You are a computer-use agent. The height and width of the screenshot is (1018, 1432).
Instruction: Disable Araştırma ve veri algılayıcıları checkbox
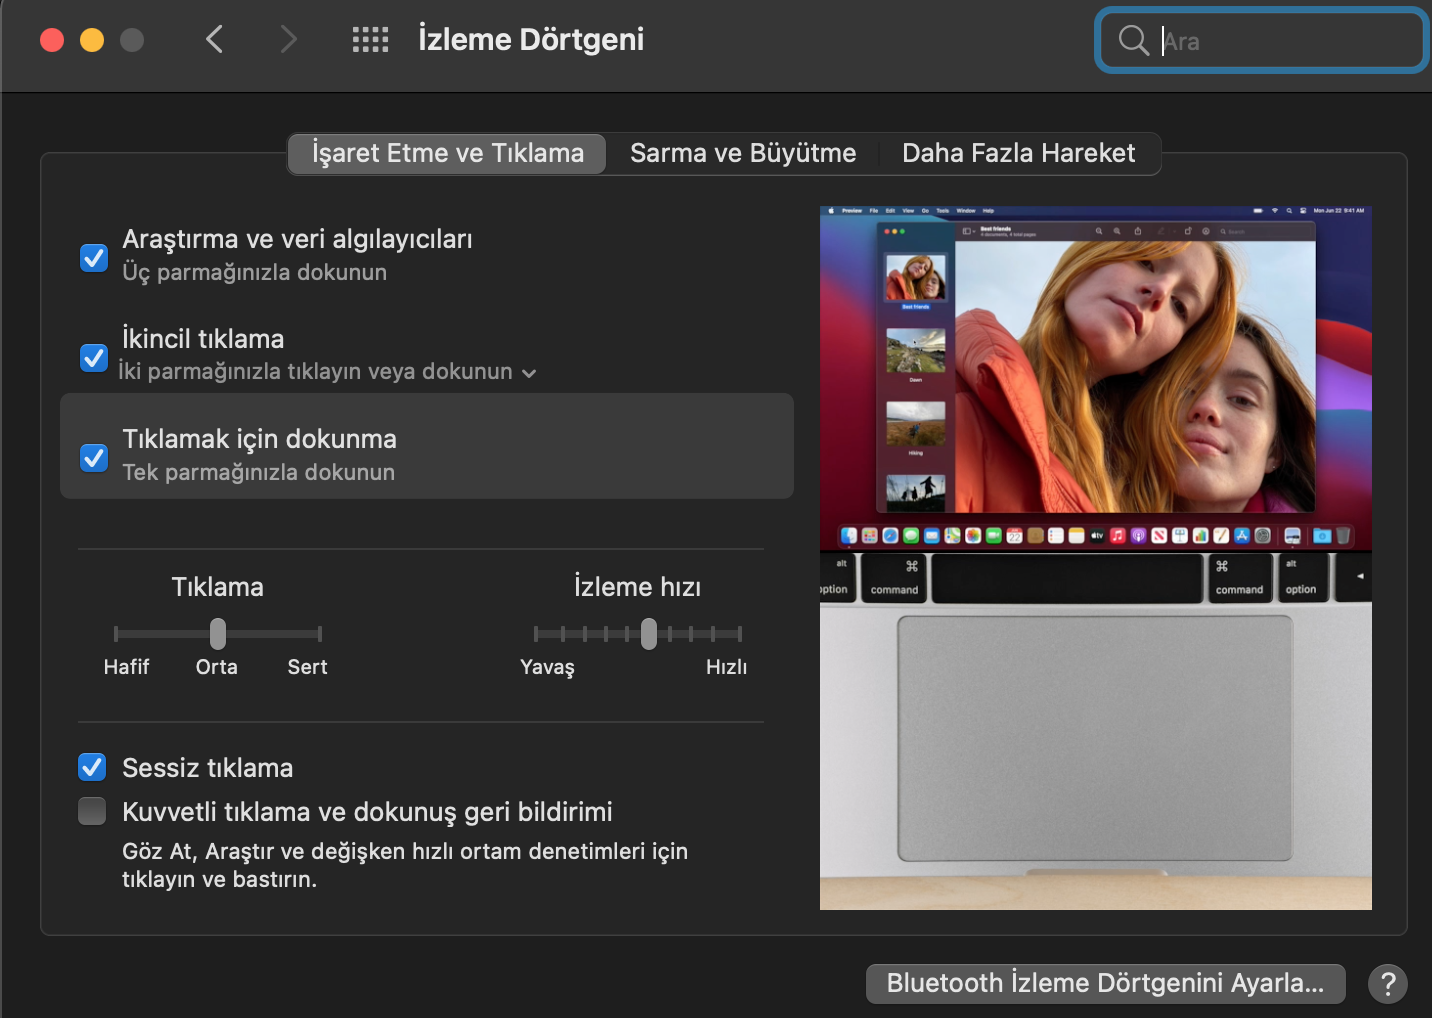[94, 257]
